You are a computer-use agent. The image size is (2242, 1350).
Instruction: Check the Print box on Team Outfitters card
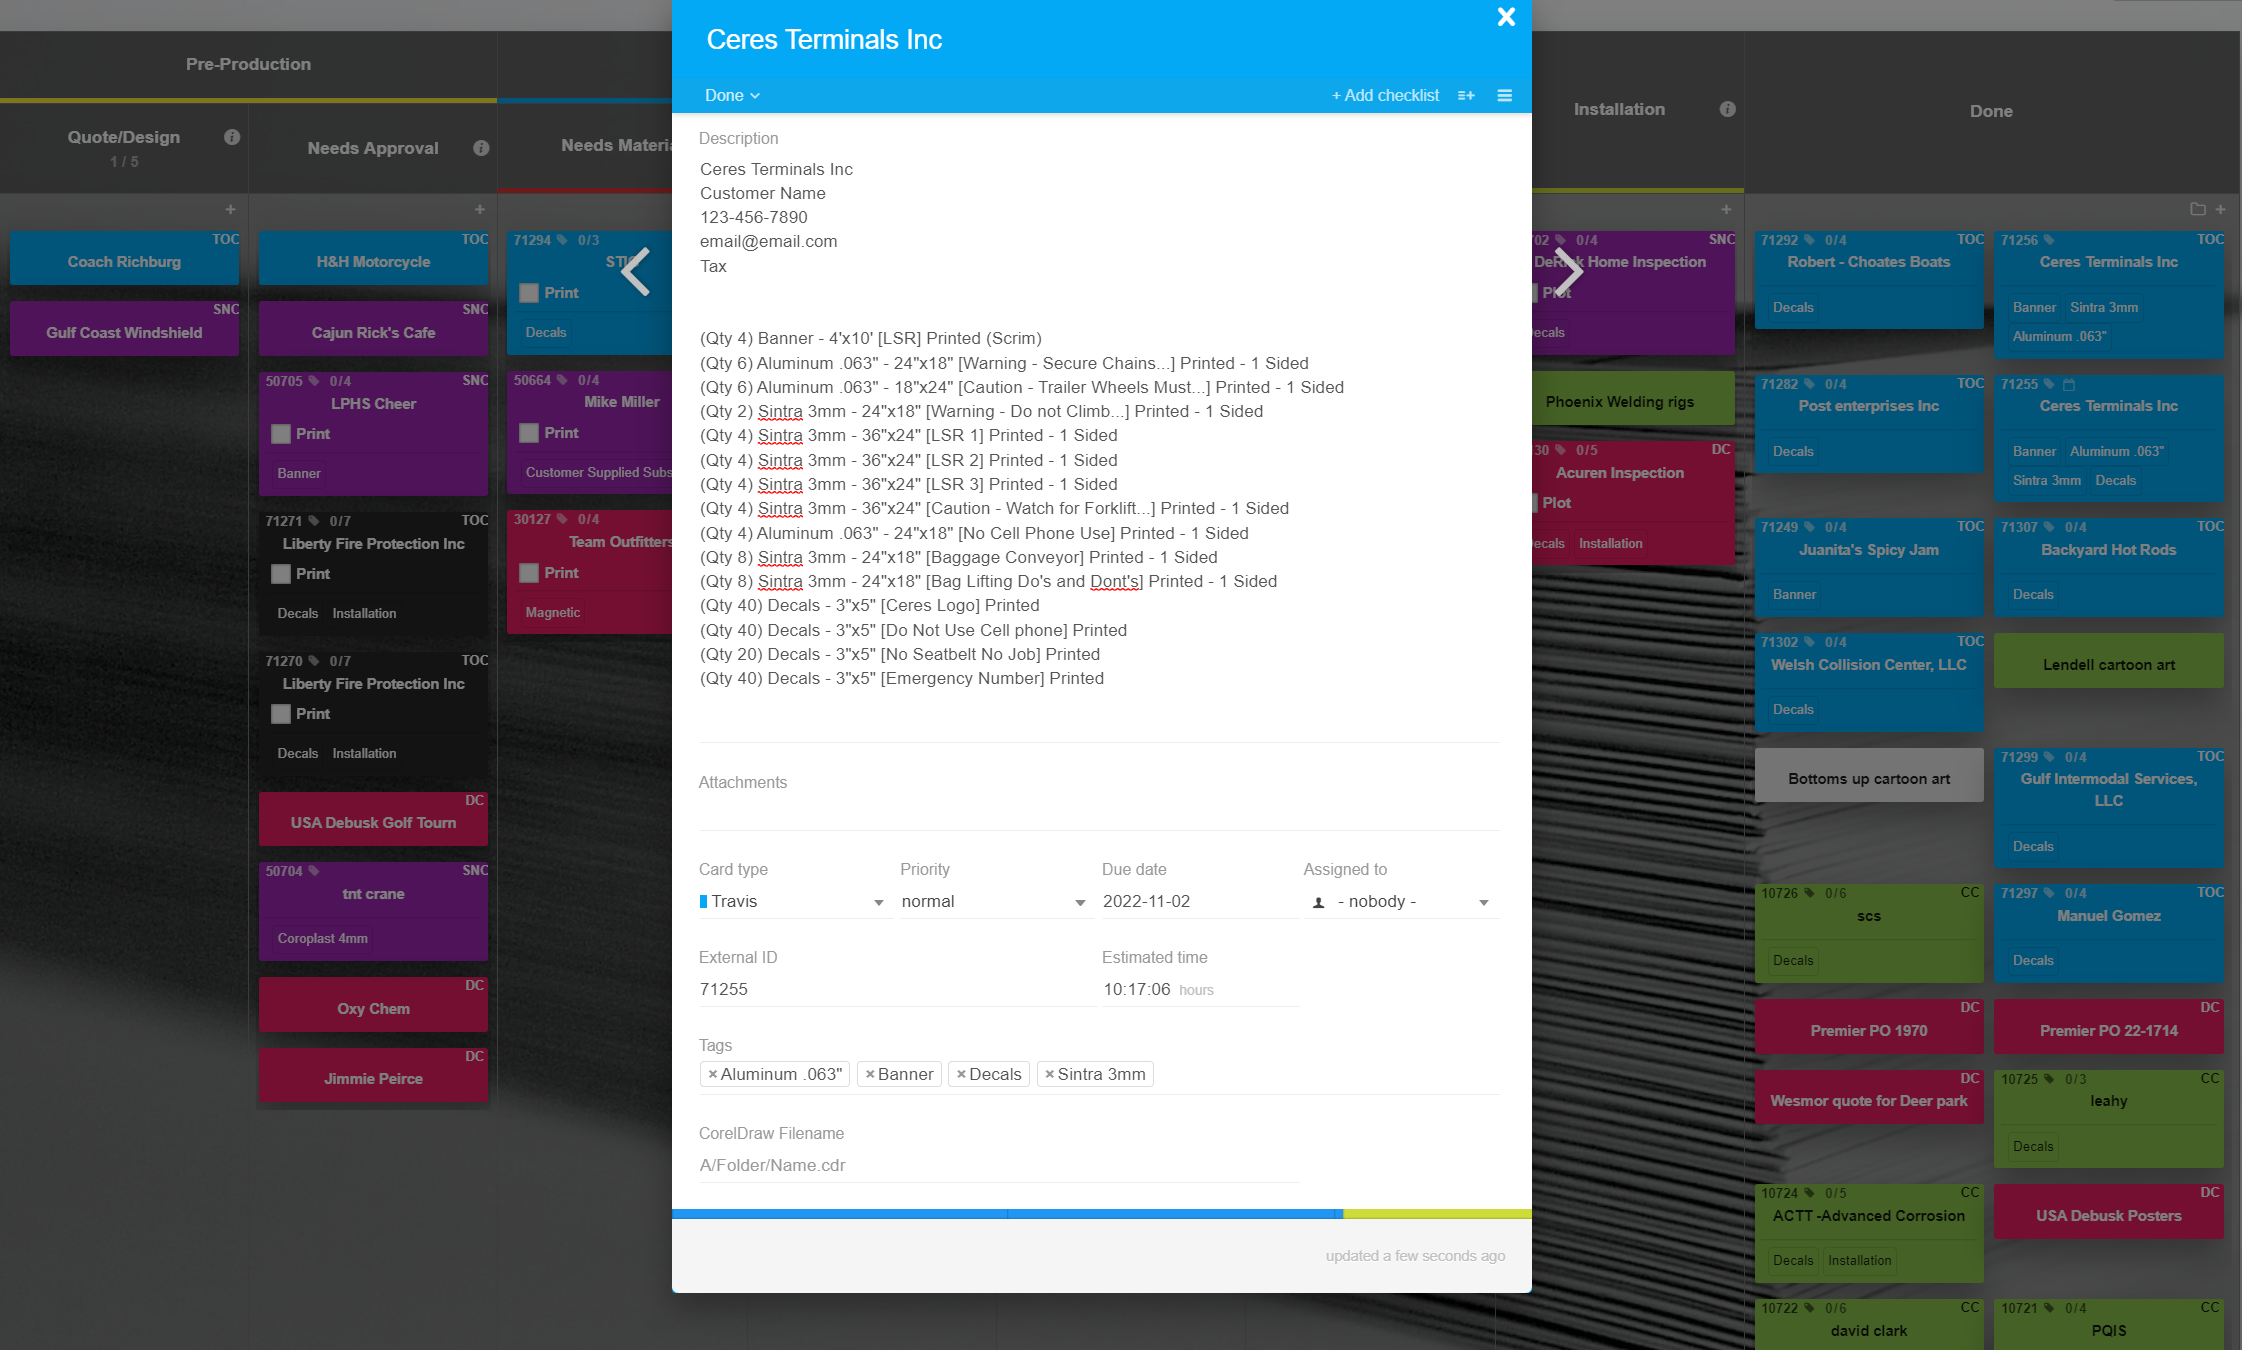coord(529,573)
